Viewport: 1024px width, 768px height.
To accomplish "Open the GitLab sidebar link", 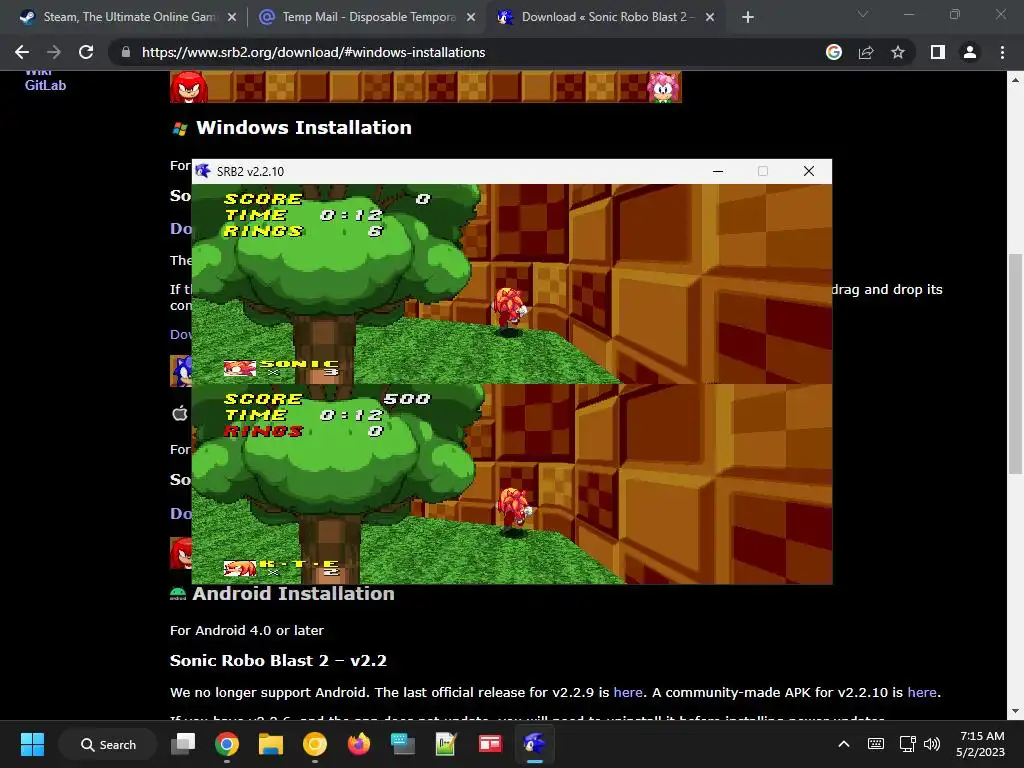I will [45, 86].
